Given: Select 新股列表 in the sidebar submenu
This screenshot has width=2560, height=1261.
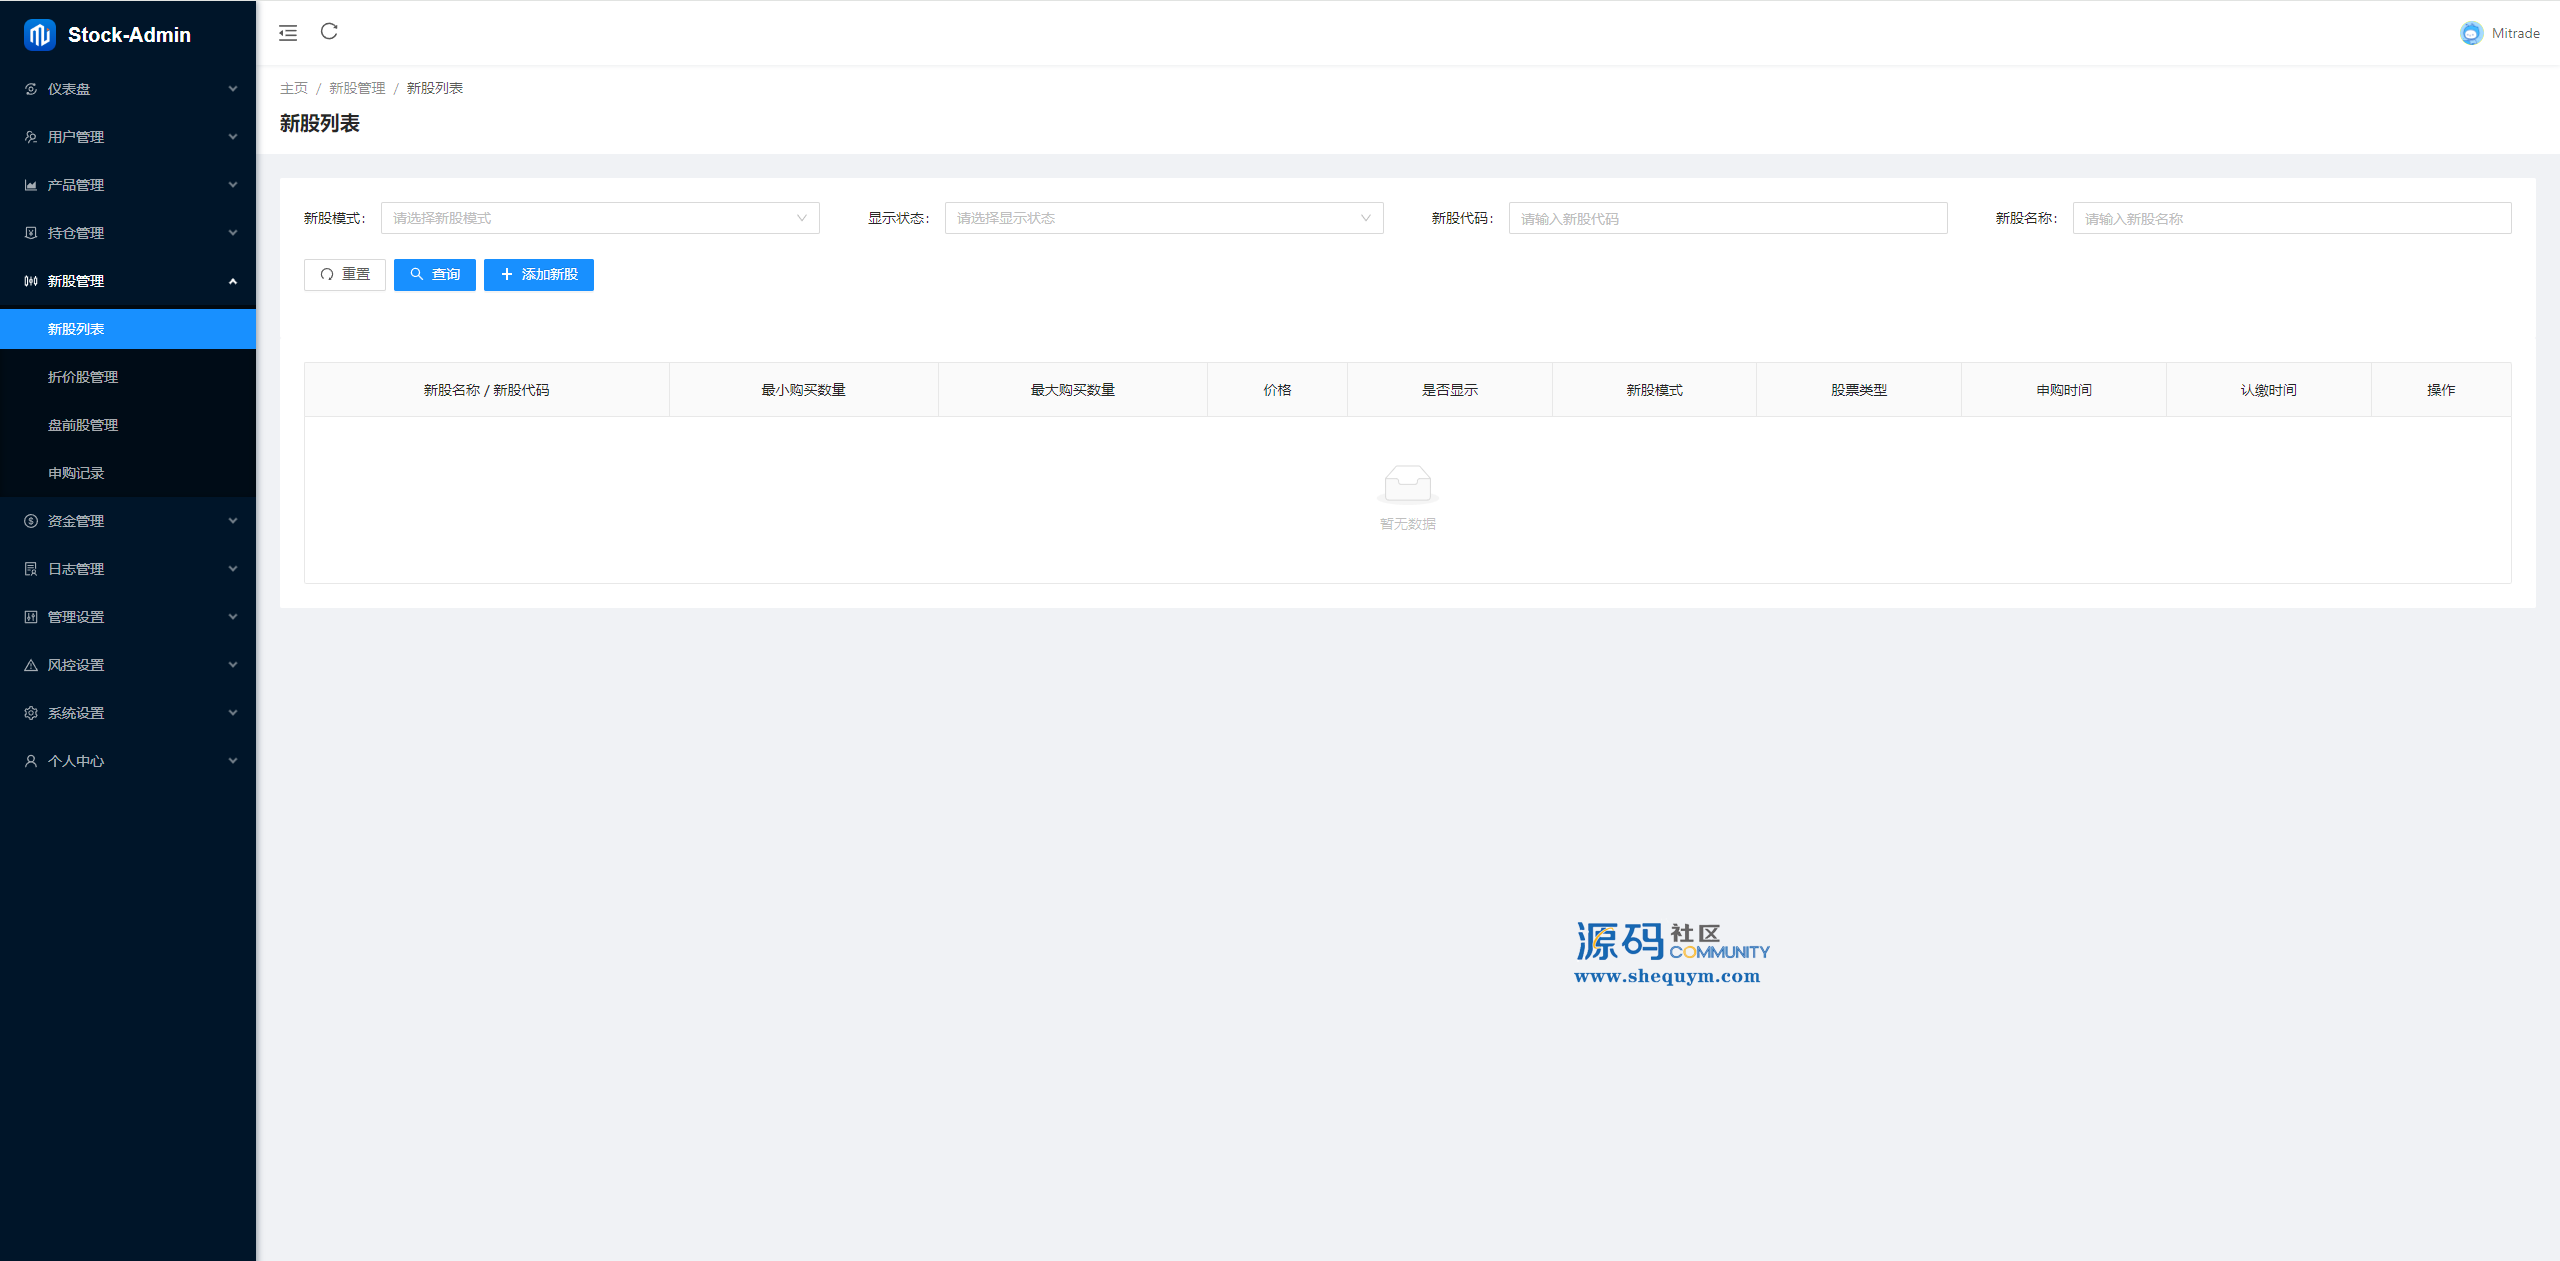Looking at the screenshot, I should point(128,329).
